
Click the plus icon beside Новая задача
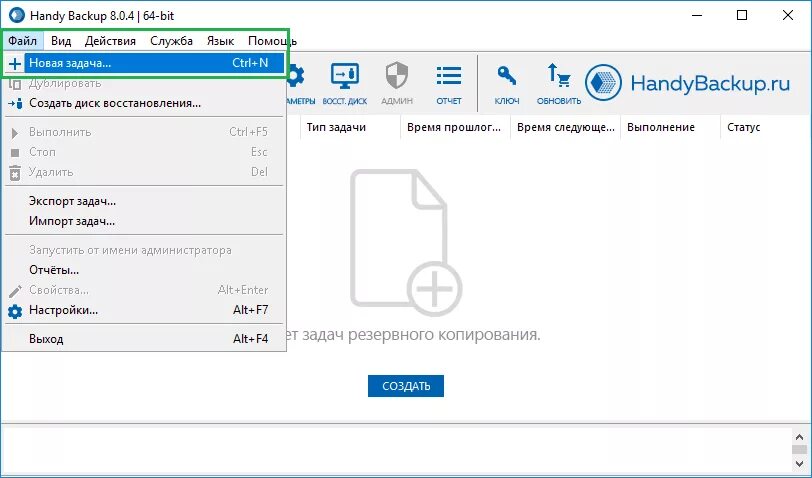click(15, 64)
